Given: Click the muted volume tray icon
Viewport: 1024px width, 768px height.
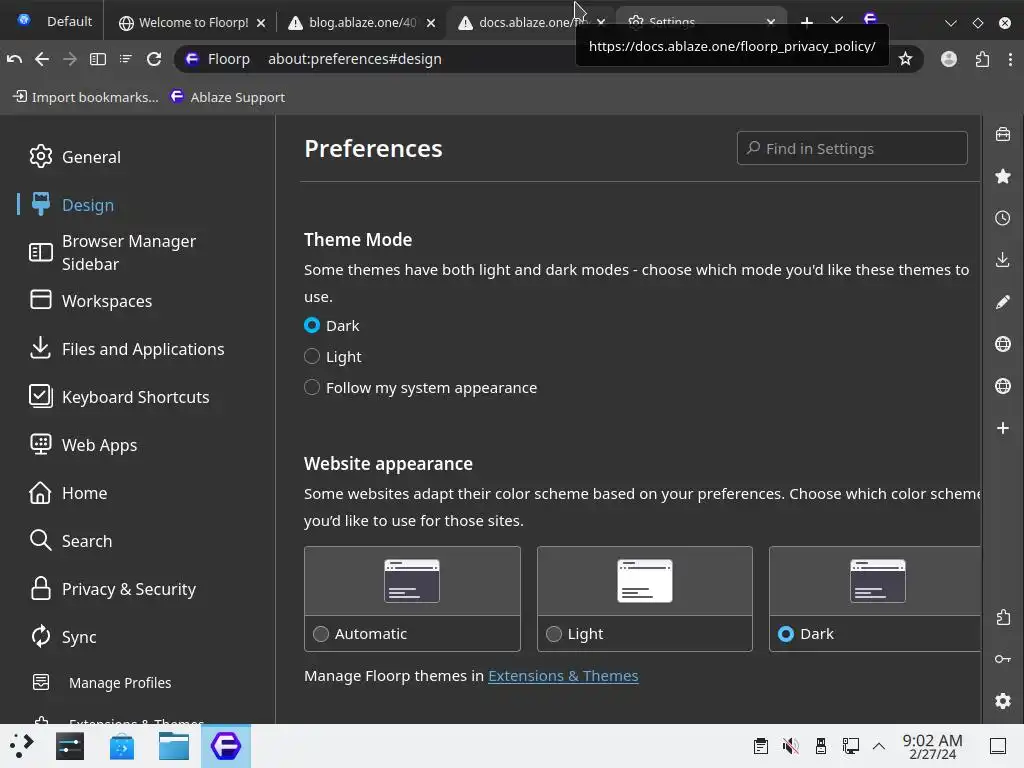Looking at the screenshot, I should click(791, 746).
